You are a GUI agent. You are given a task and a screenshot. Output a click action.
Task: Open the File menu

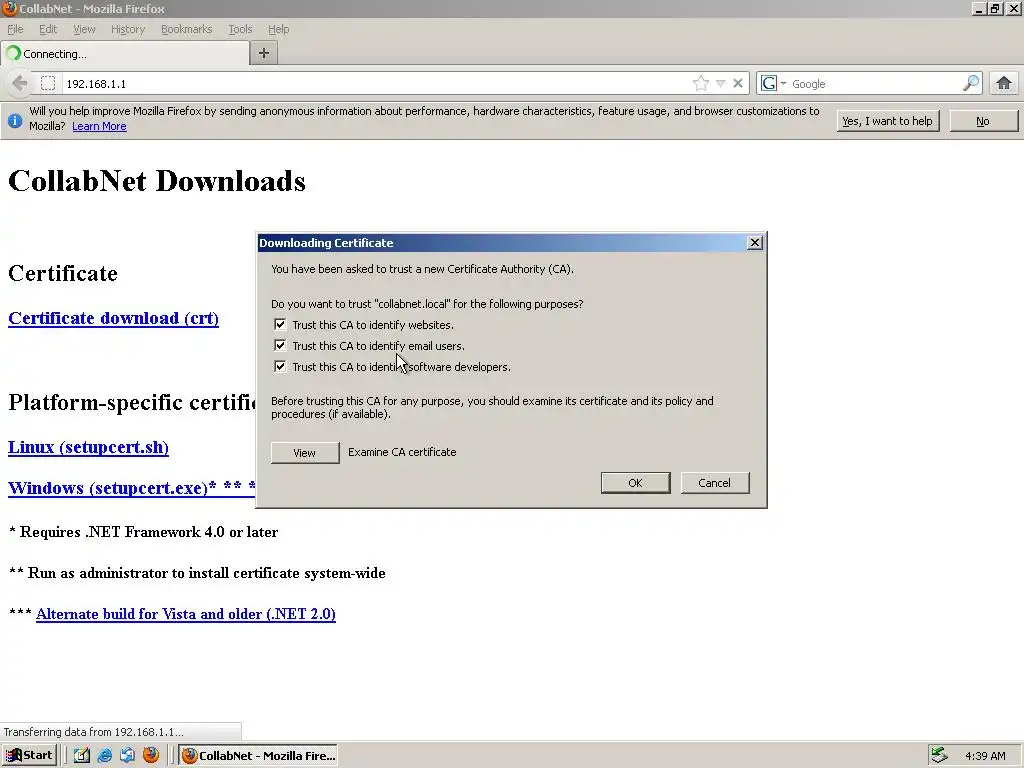tap(15, 29)
